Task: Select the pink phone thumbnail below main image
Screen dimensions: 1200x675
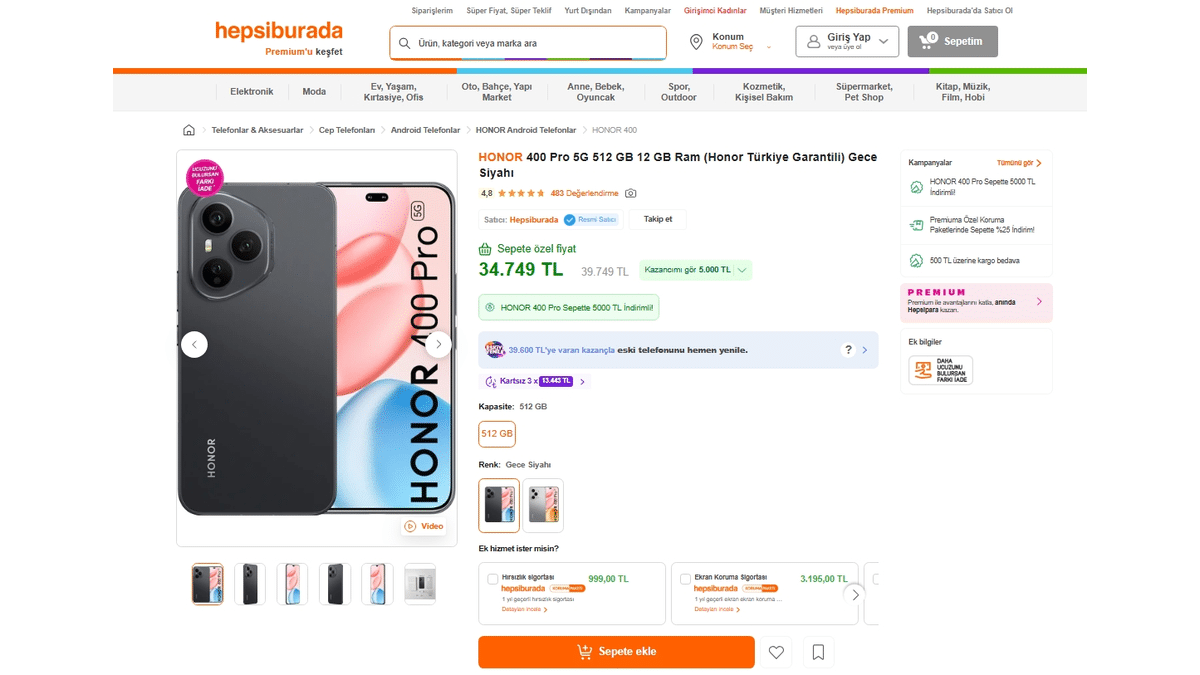Action: 292,583
